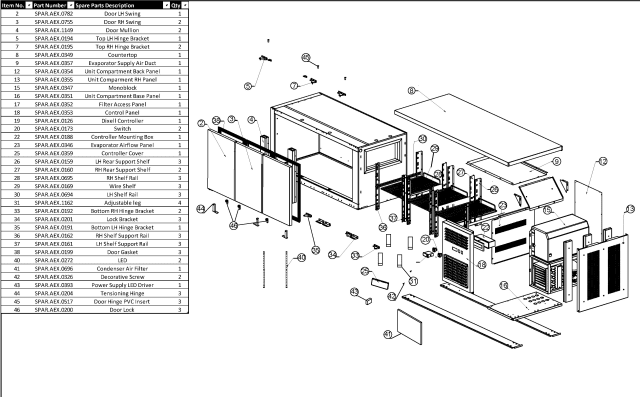Click callout bubble 45 at the top

pyautogui.click(x=306, y=57)
